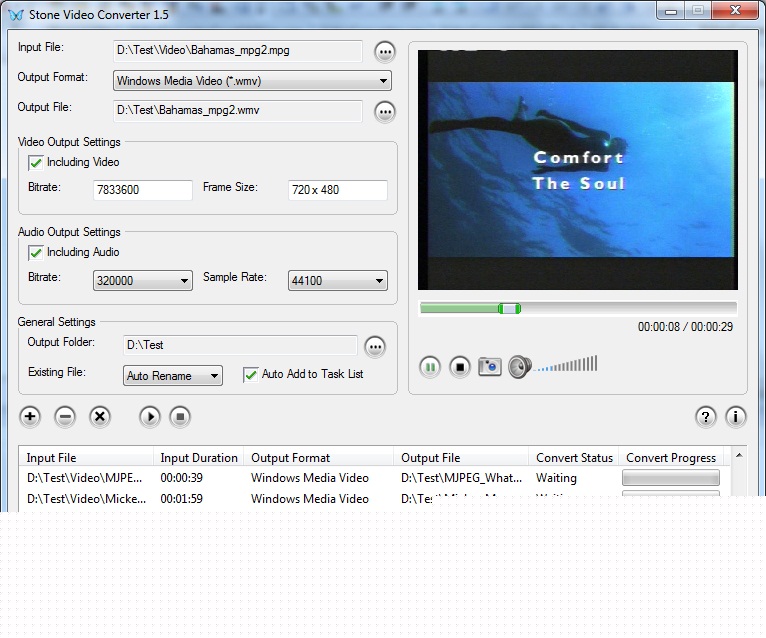Click the Output File path field
The image size is (766, 638).
tap(238, 111)
